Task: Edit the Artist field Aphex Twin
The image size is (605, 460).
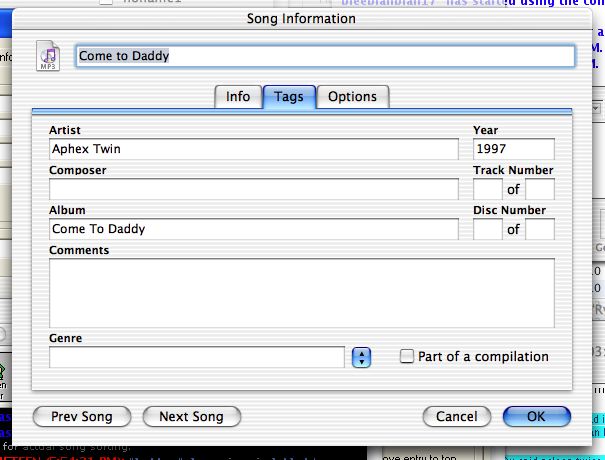Action: pyautogui.click(x=254, y=149)
